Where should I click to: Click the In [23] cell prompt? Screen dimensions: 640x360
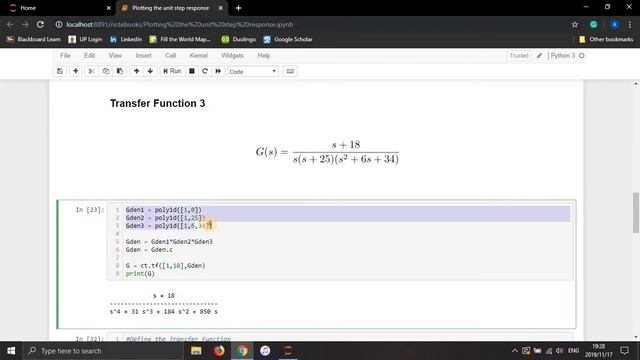90,210
